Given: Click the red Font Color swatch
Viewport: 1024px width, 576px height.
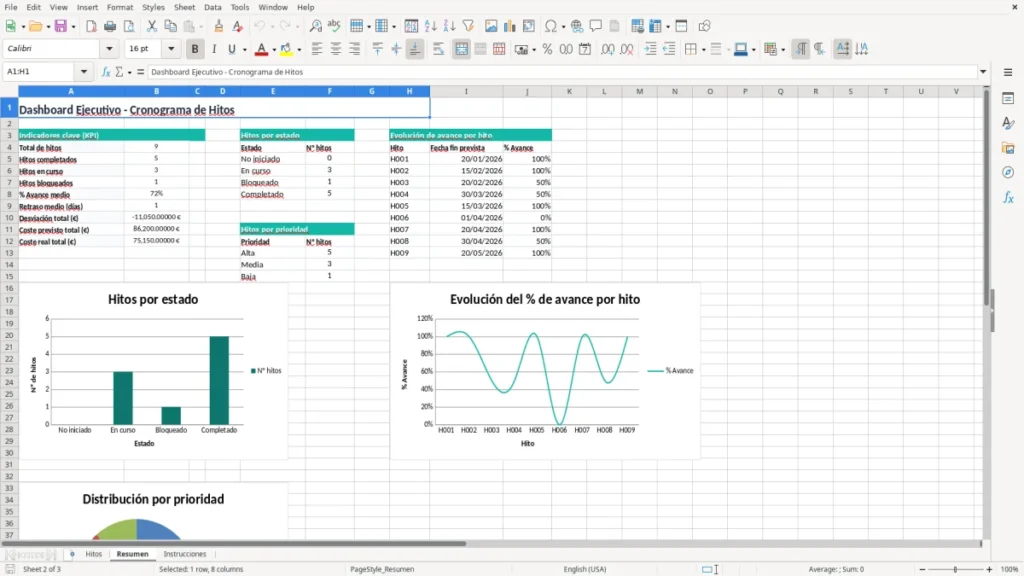Looking at the screenshot, I should 261,49.
